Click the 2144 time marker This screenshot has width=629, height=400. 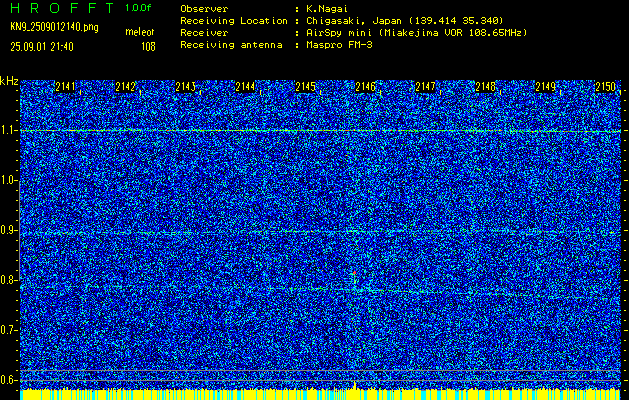click(245, 87)
